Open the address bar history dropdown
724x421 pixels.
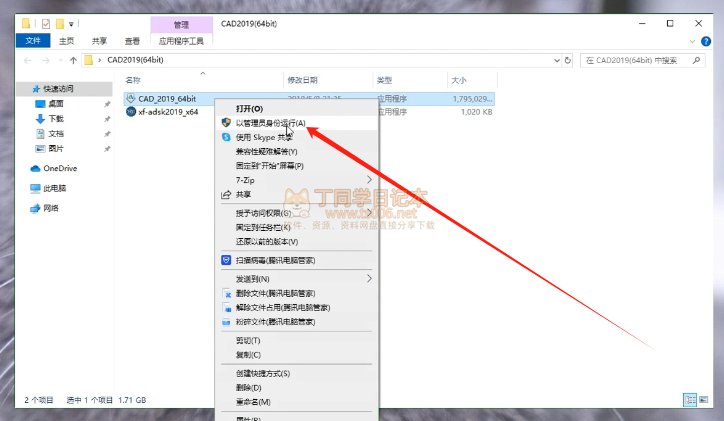557,60
